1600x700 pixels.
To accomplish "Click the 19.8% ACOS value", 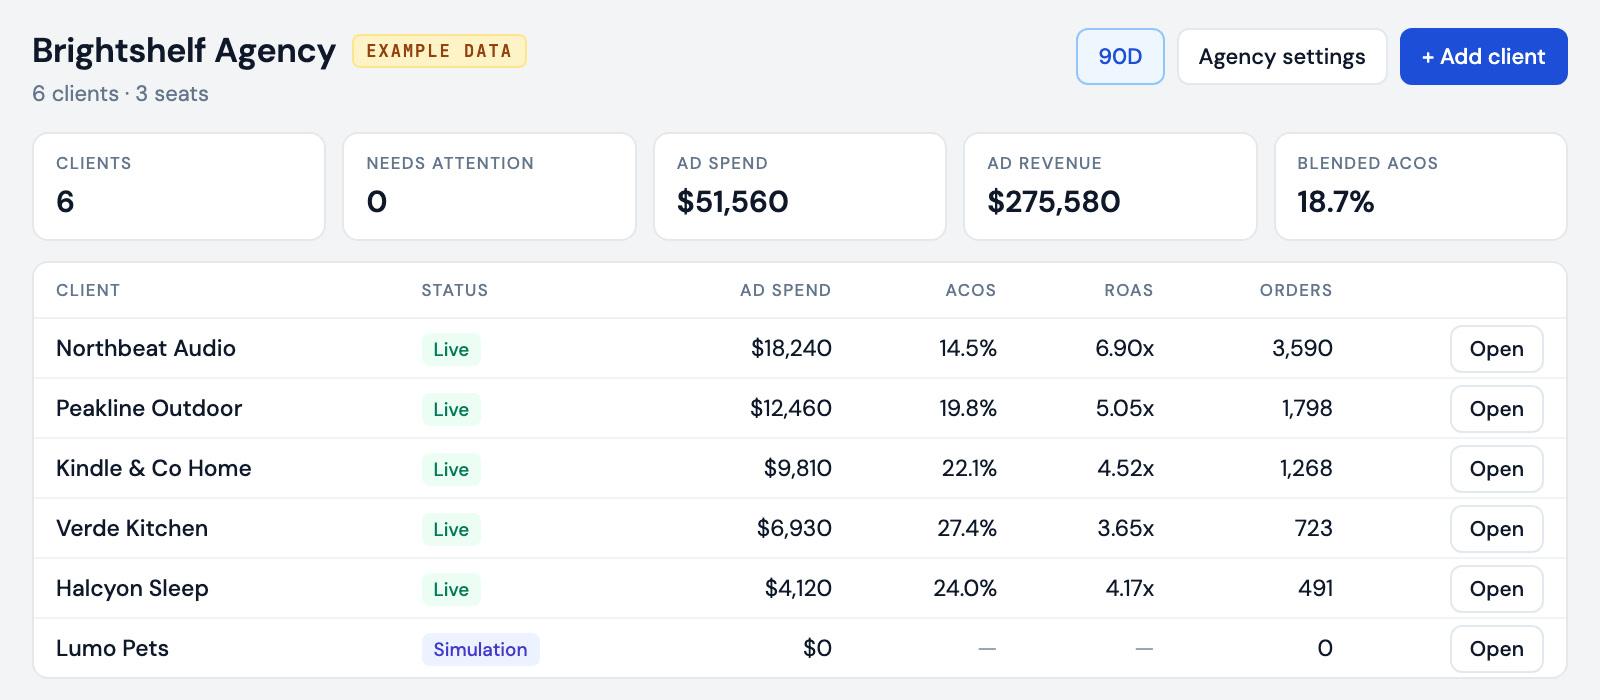I will tap(967, 409).
